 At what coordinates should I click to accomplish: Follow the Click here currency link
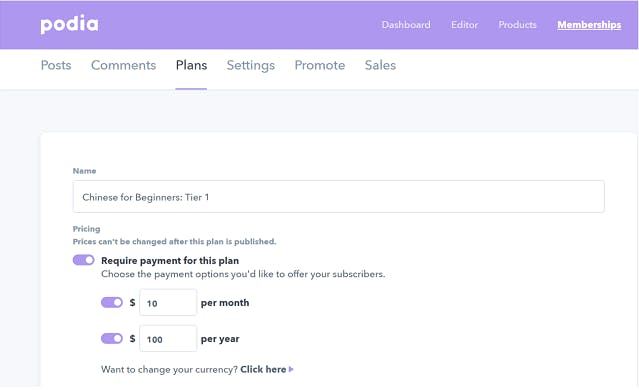(x=263, y=369)
